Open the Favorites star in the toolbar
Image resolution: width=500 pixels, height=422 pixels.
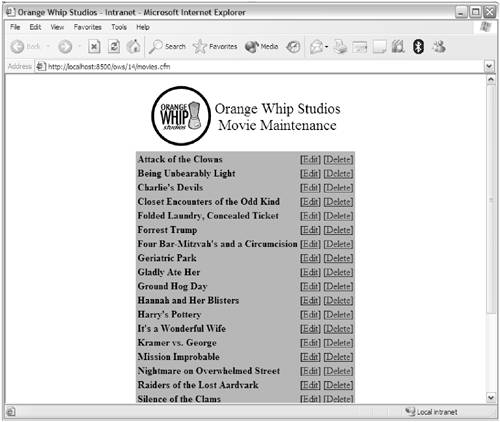coord(215,47)
